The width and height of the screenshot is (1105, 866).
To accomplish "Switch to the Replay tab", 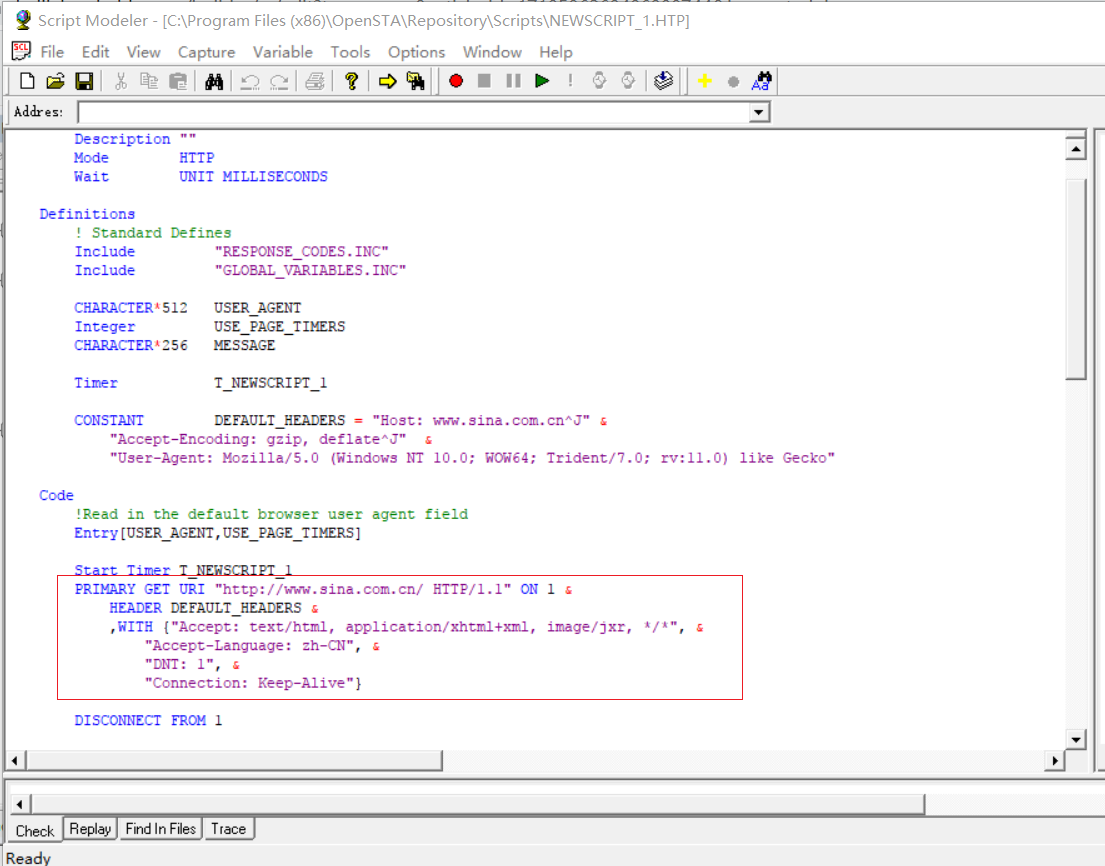I will (90, 829).
